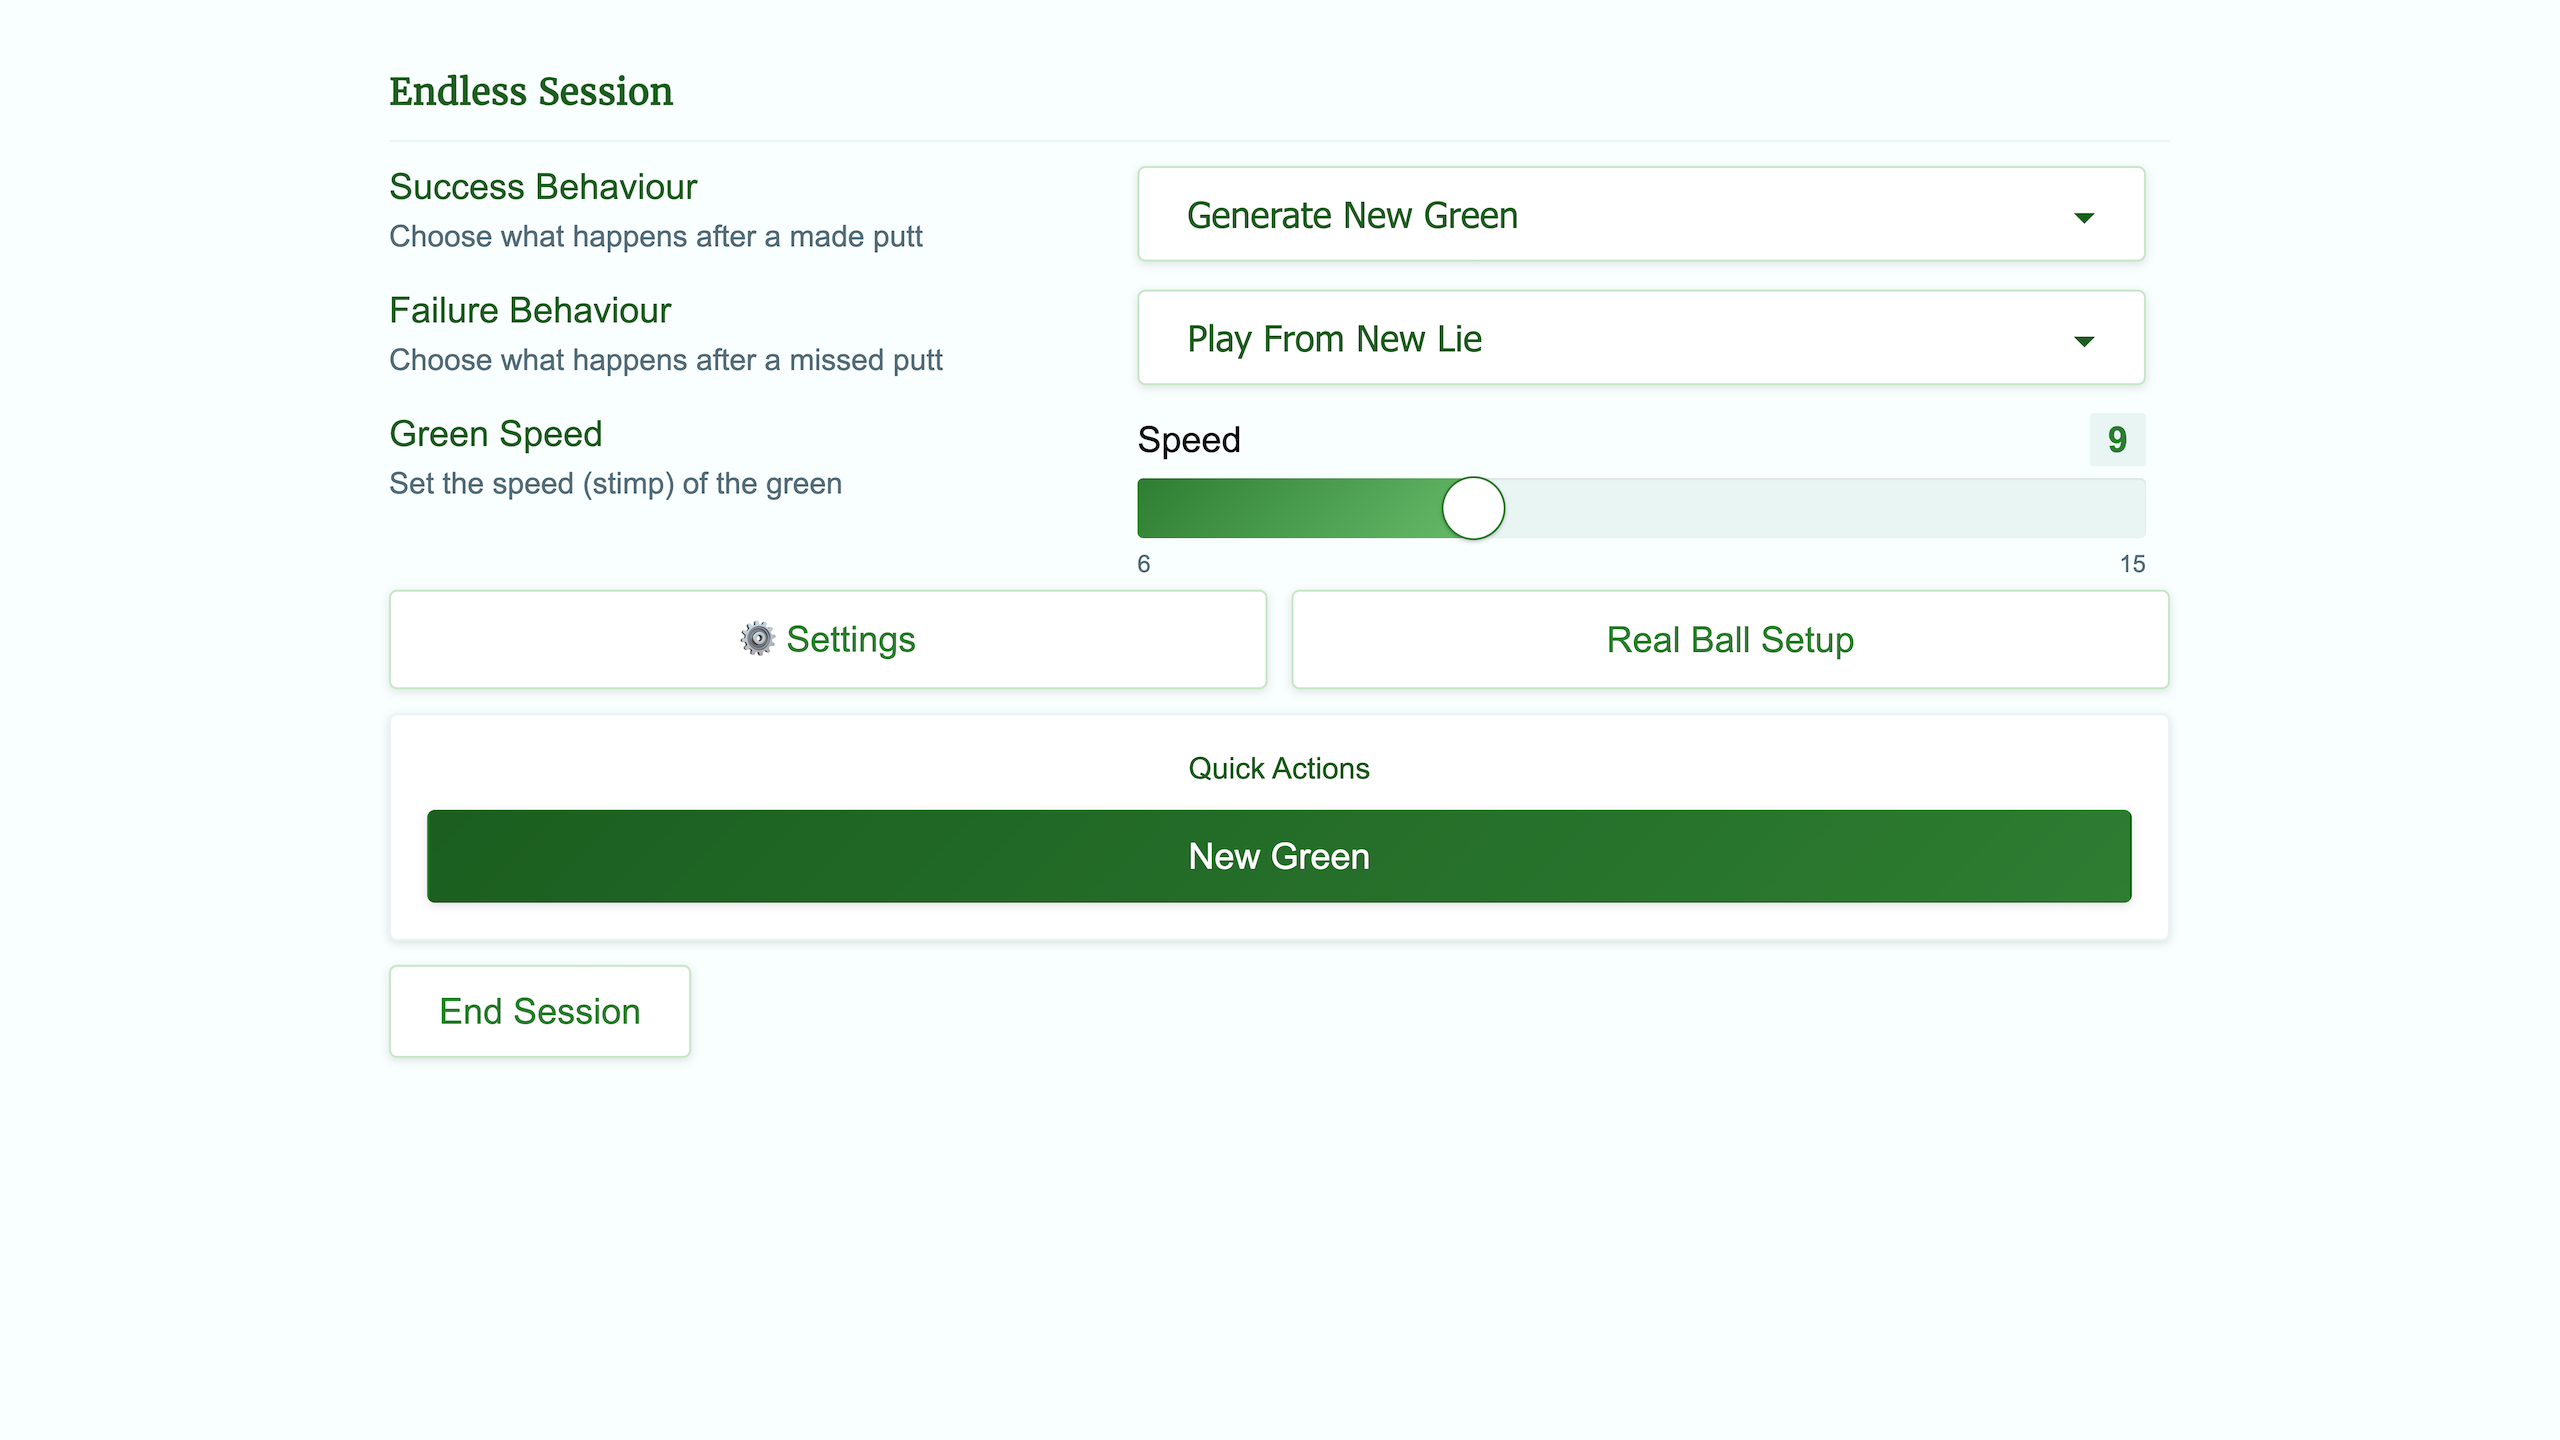Click the filled green portion of the speed slider
This screenshot has height=1440, width=2560.
coord(1290,509)
